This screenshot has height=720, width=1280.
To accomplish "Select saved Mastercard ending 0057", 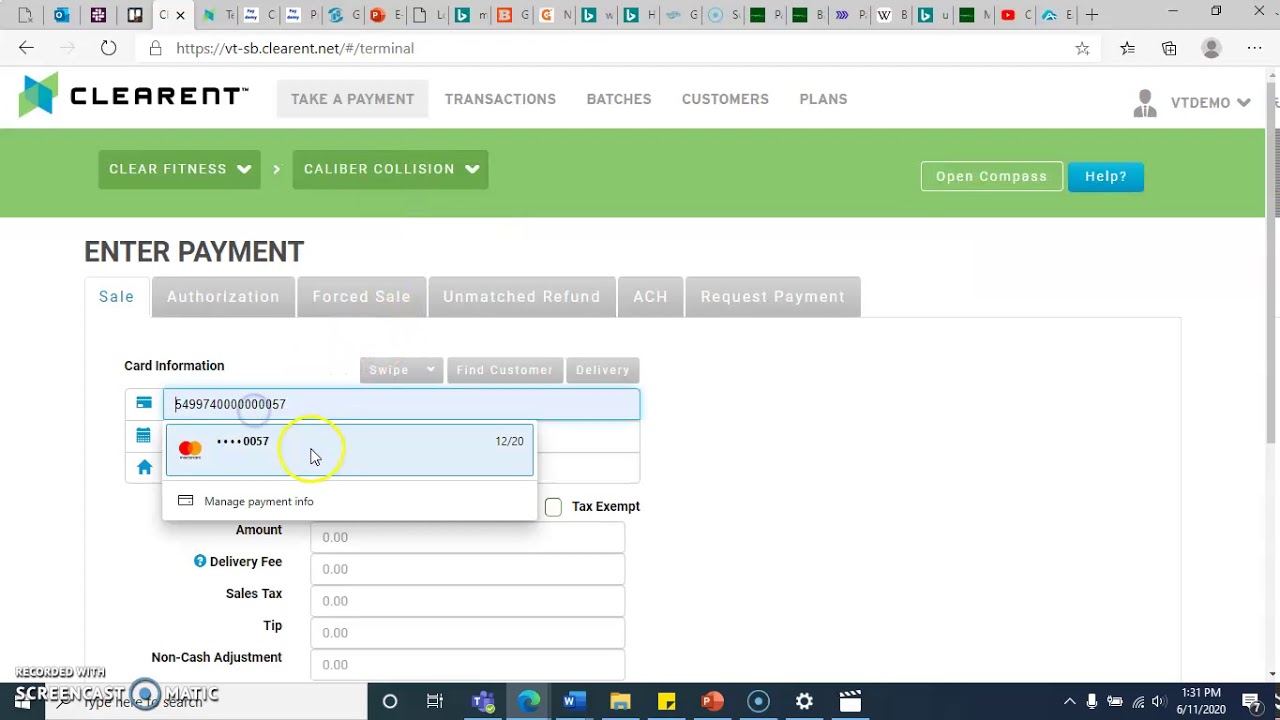I will [350, 450].
